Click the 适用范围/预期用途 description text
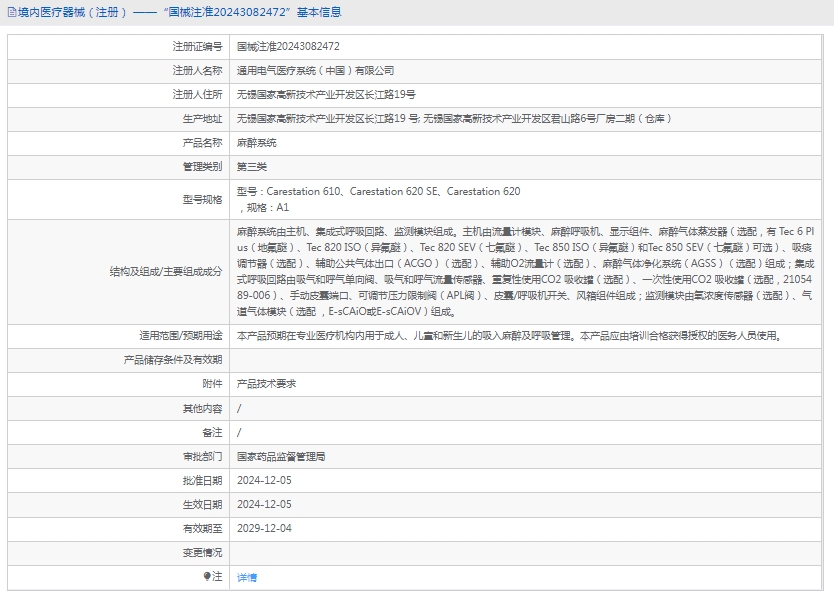Image resolution: width=834 pixels, height=597 pixels. (508, 336)
